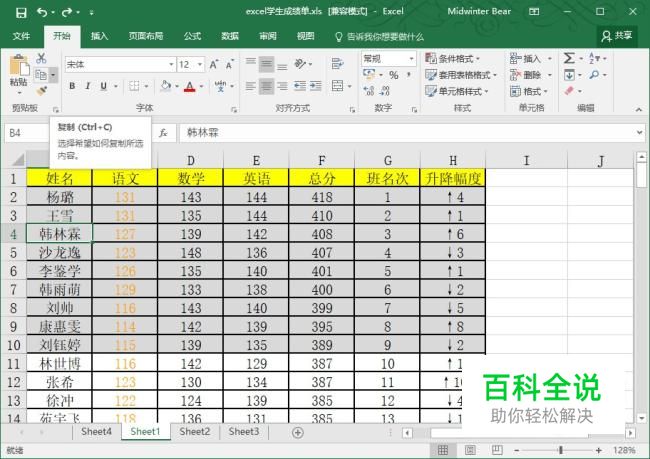Open the 插入 ribbon tab
The image size is (650, 459).
click(x=99, y=36)
